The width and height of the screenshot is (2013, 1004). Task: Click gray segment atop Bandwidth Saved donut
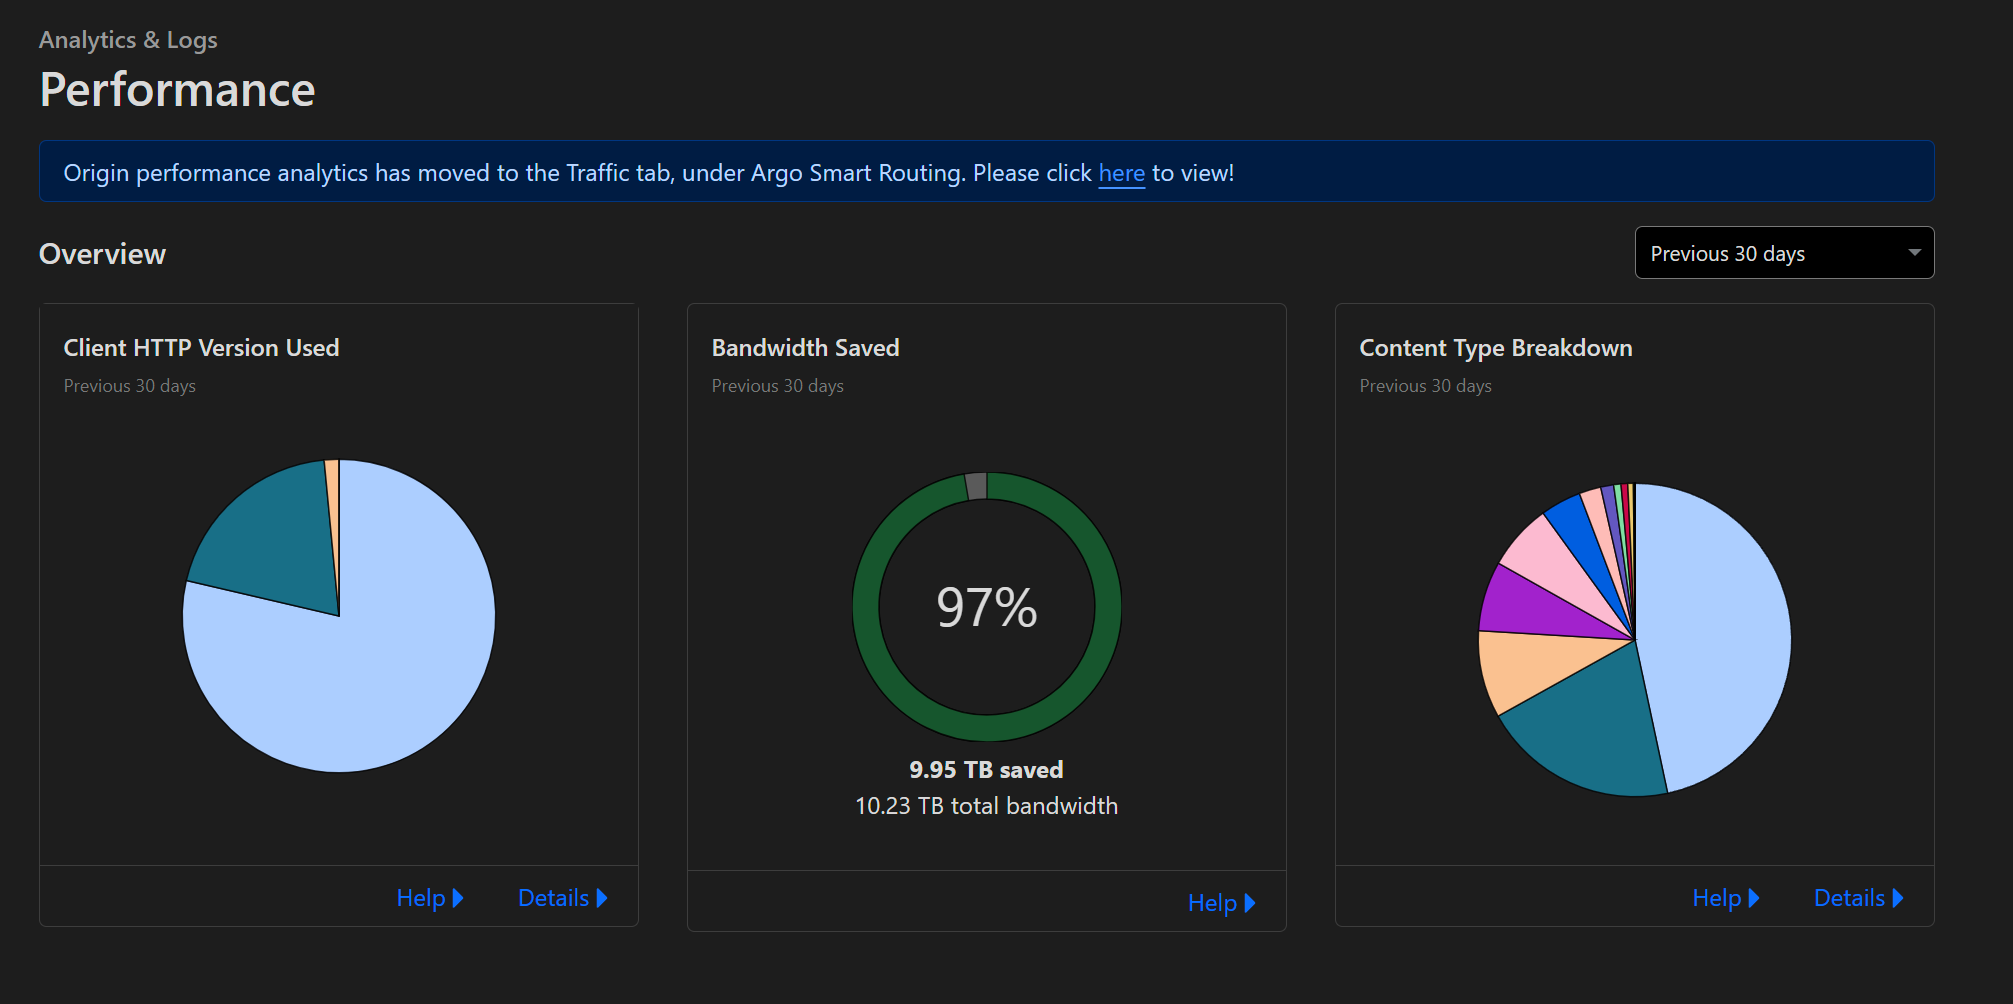(x=977, y=486)
